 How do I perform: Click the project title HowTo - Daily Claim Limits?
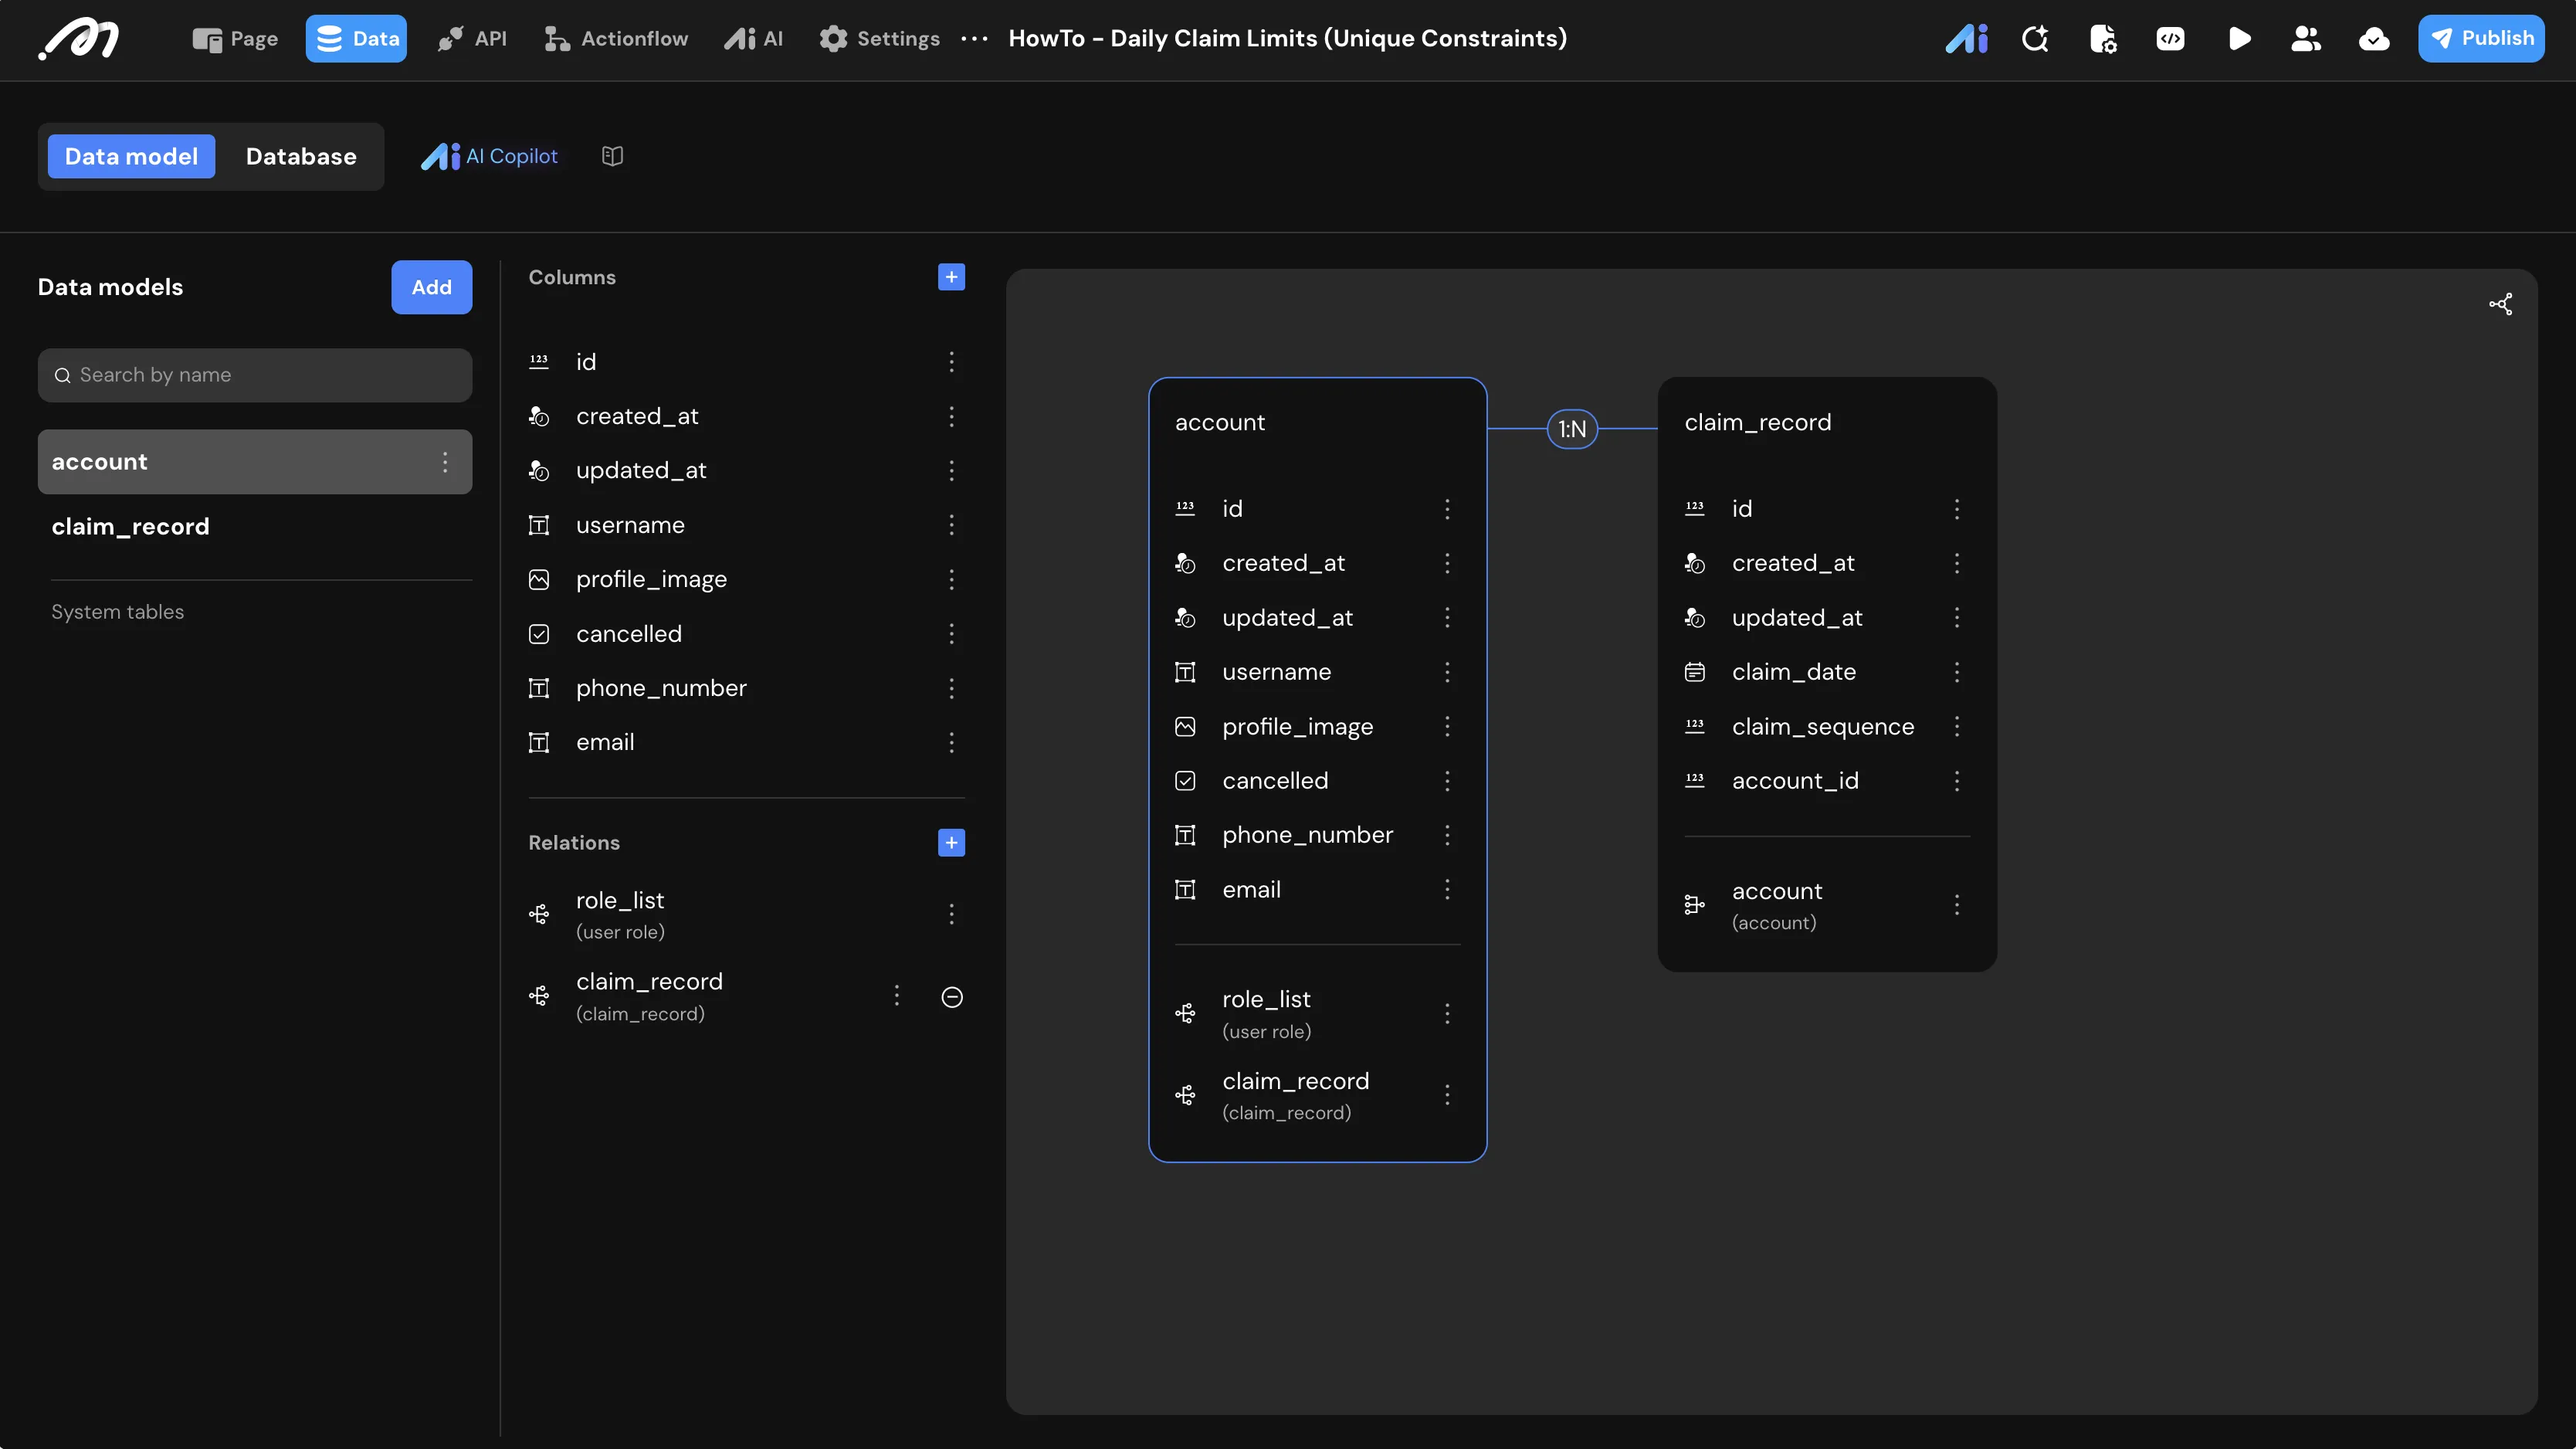pos(1288,39)
